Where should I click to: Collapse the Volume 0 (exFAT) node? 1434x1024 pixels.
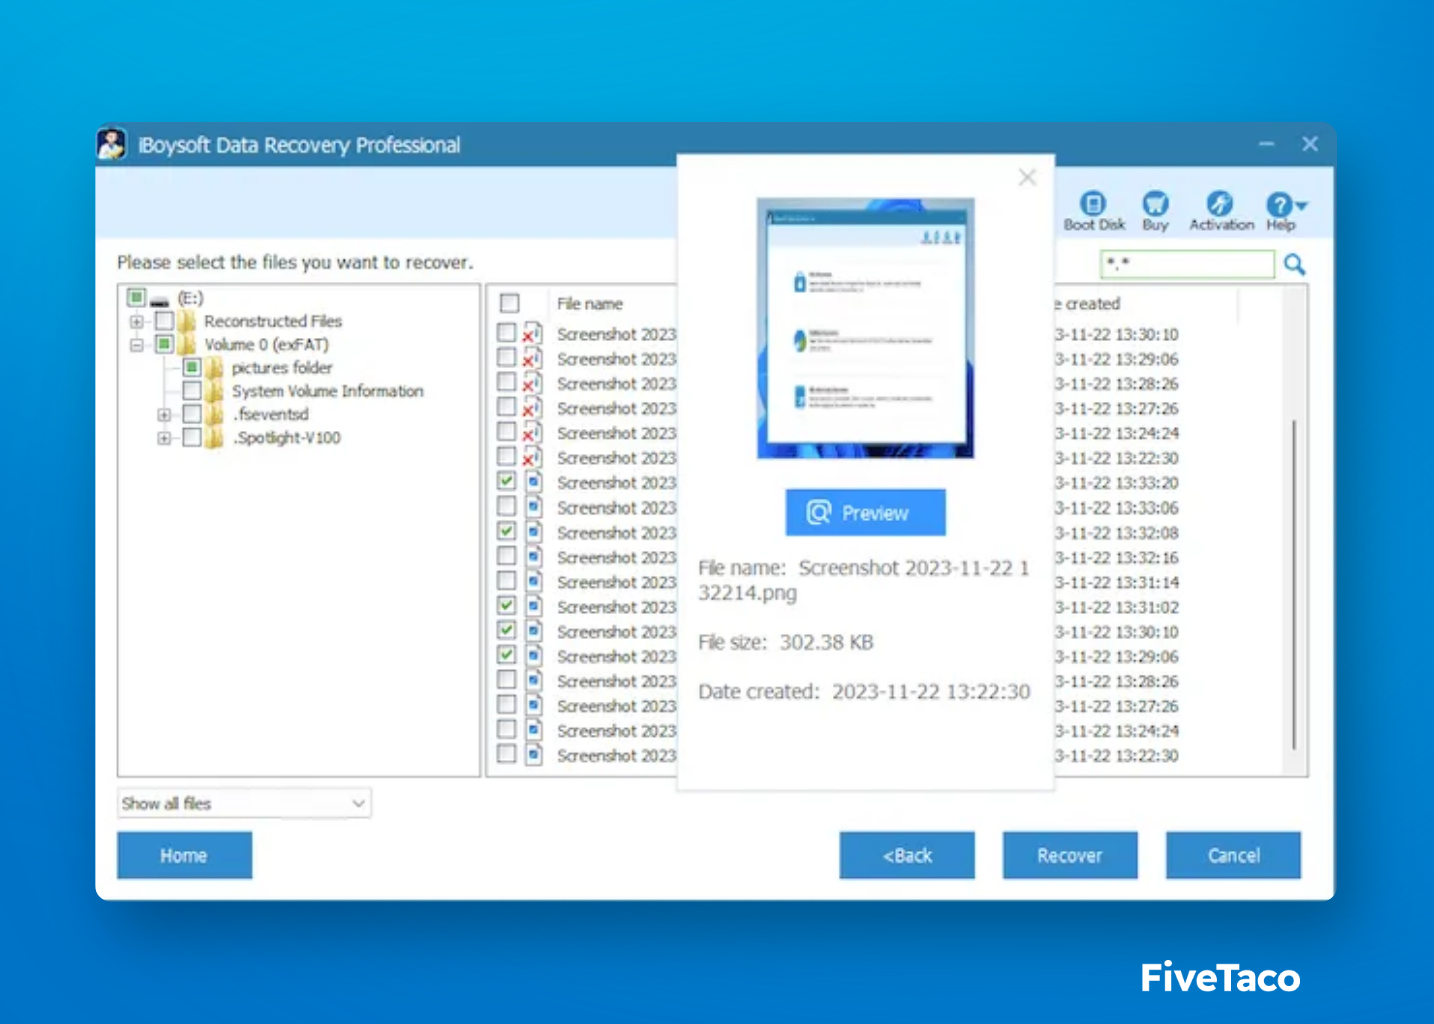136,345
